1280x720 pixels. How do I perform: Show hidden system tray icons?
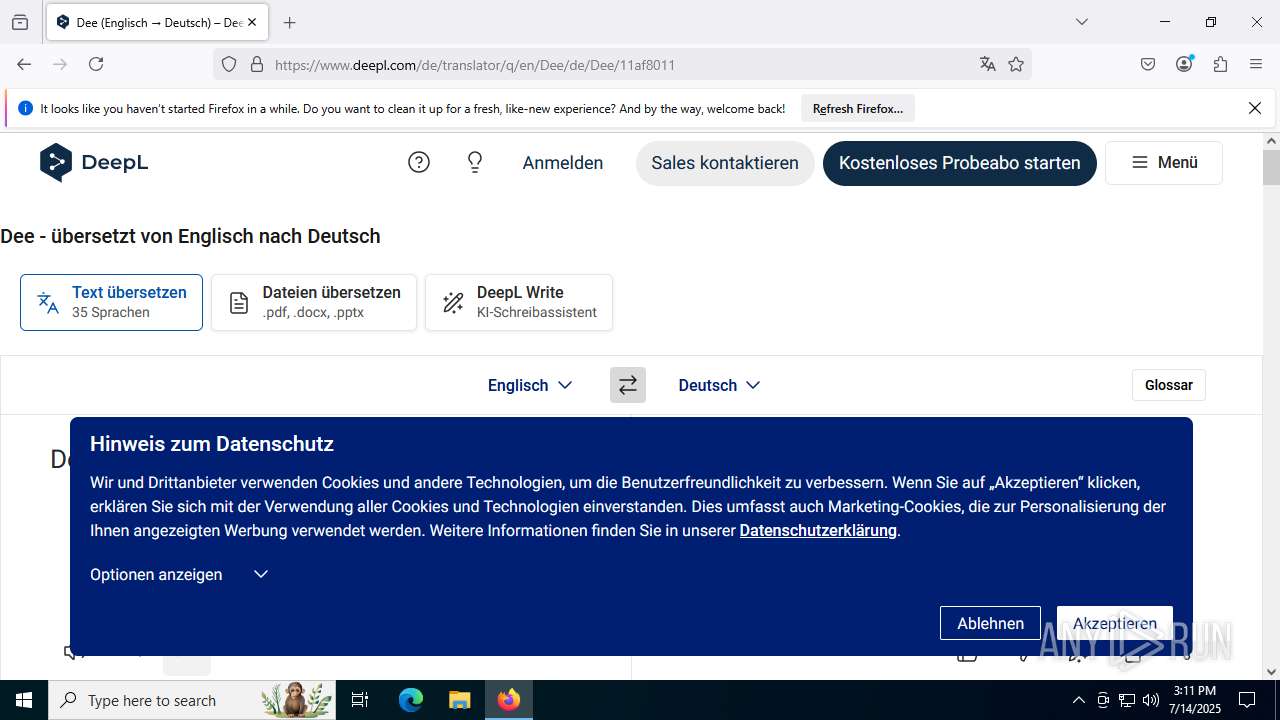[1078, 700]
